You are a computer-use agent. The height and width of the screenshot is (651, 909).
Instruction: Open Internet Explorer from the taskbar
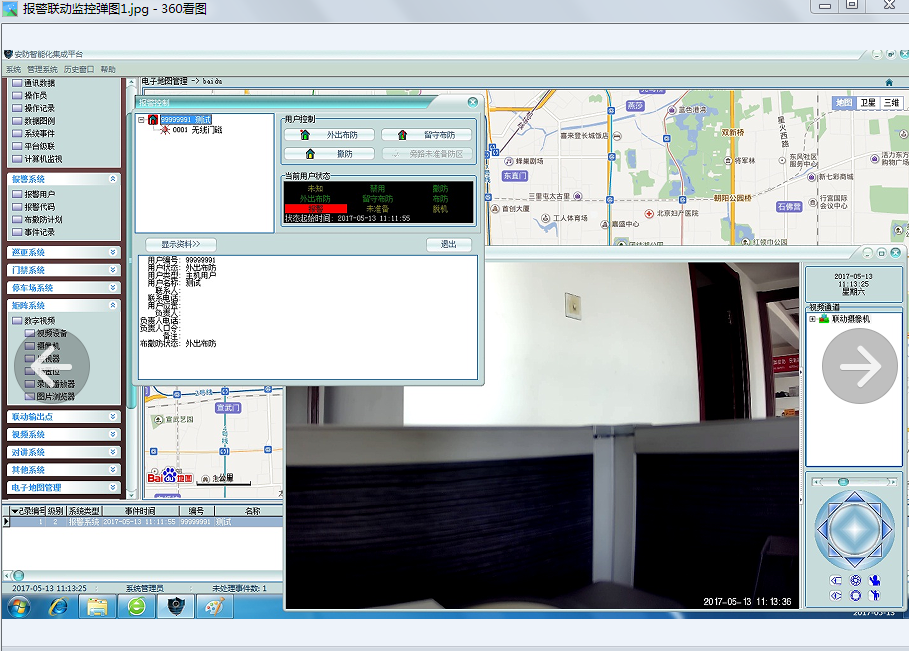[x=59, y=606]
